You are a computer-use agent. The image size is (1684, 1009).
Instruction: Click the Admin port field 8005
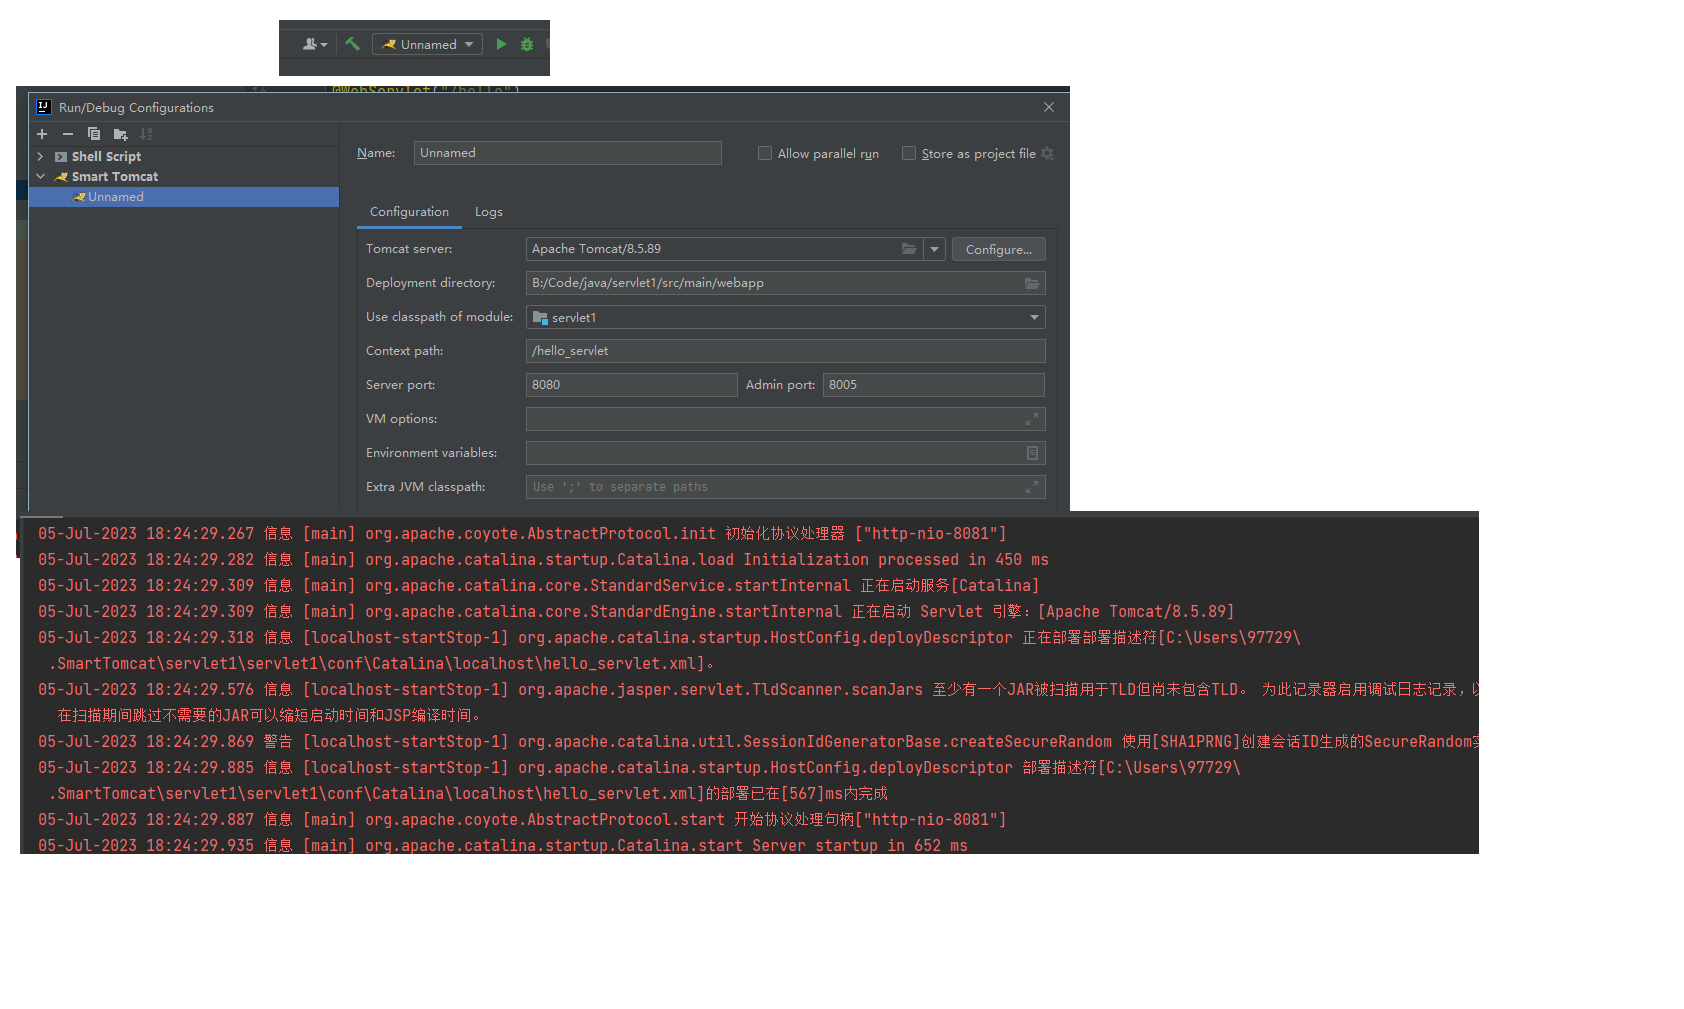(933, 385)
